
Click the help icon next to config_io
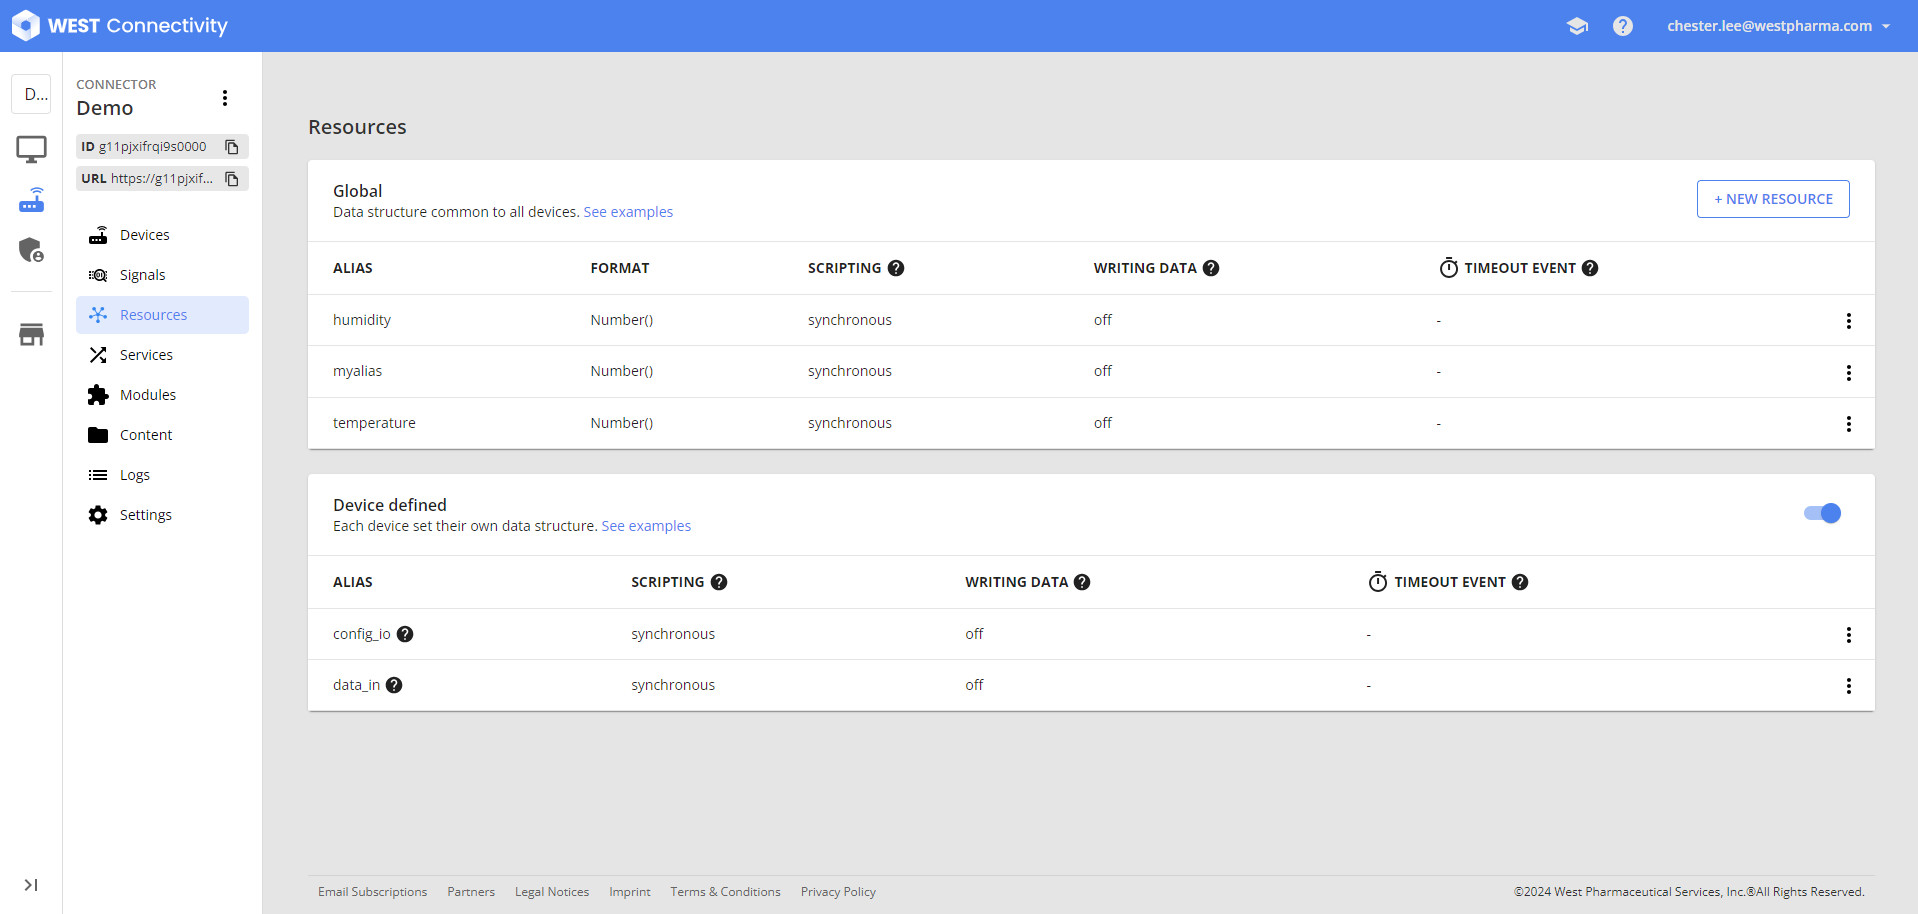tap(405, 634)
